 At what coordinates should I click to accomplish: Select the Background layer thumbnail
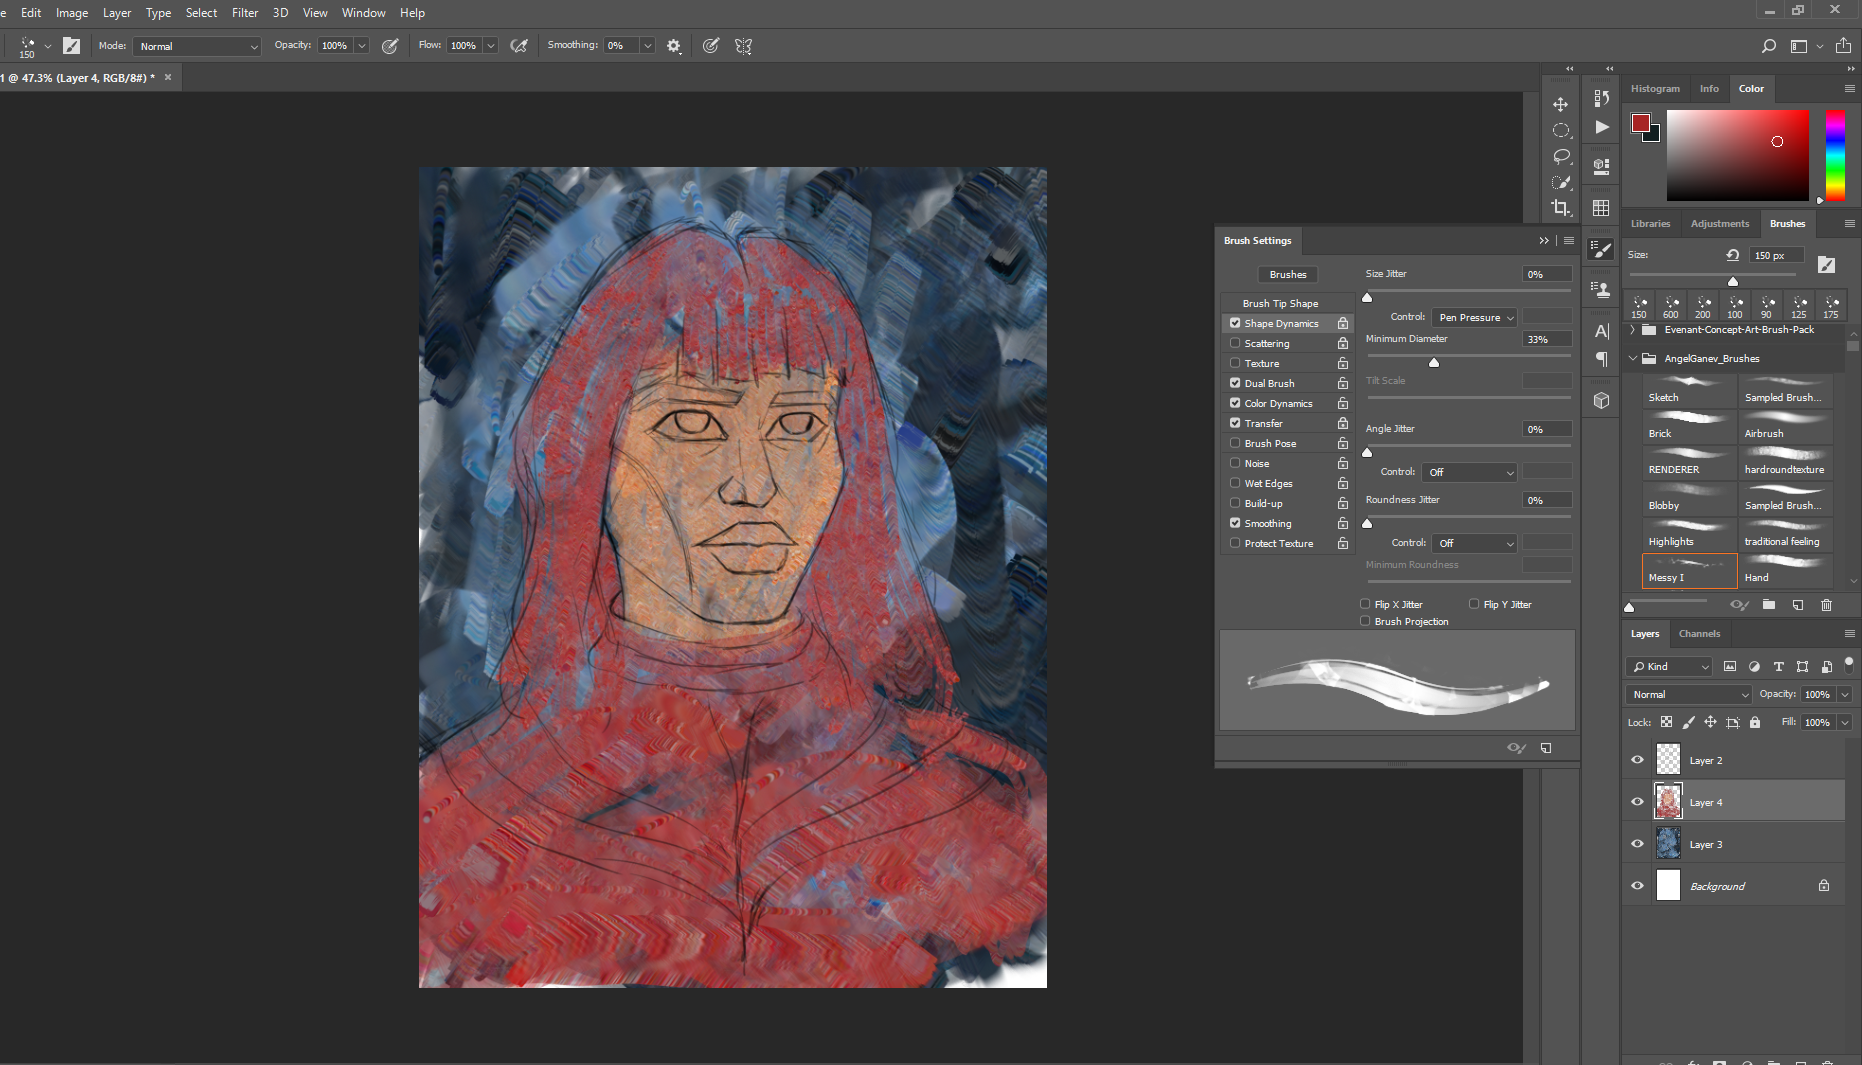pyautogui.click(x=1668, y=886)
